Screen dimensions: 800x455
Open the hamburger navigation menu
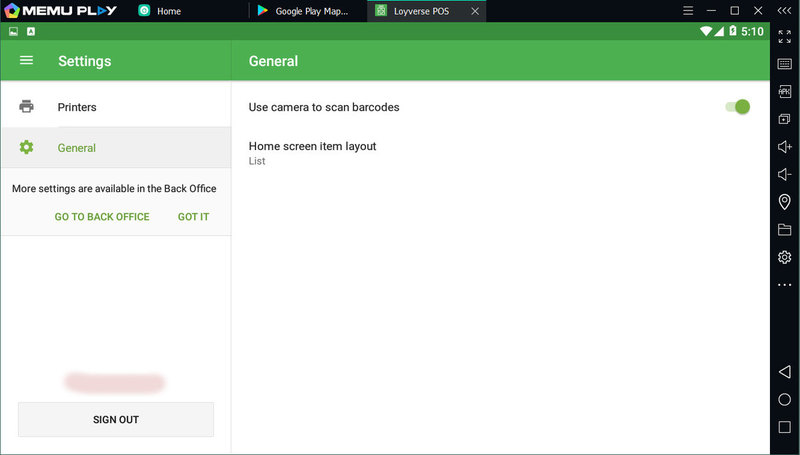coord(27,60)
